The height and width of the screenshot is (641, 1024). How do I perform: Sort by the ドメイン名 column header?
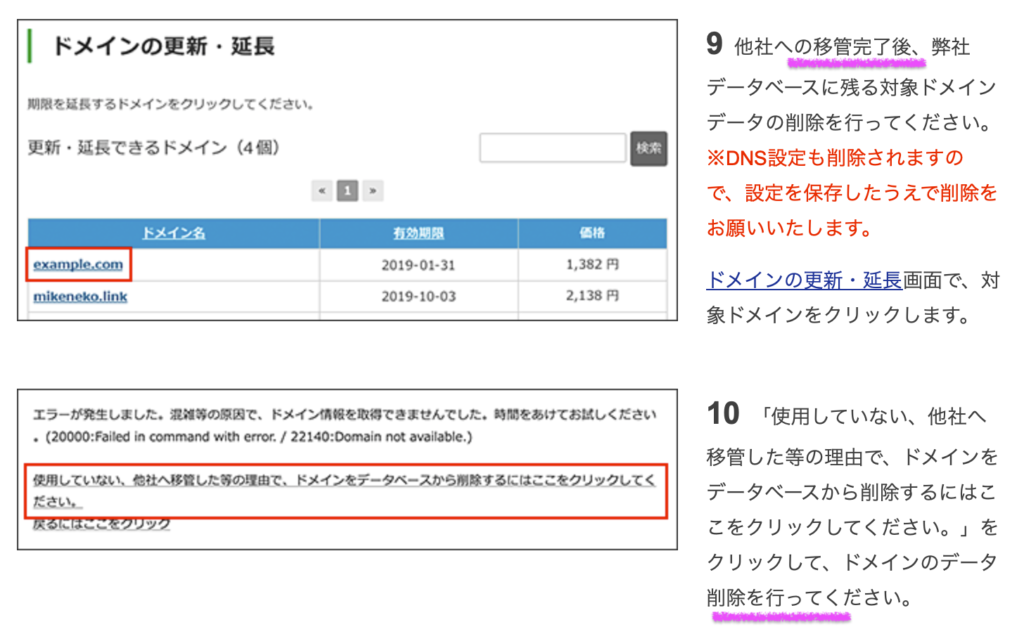pyautogui.click(x=173, y=233)
